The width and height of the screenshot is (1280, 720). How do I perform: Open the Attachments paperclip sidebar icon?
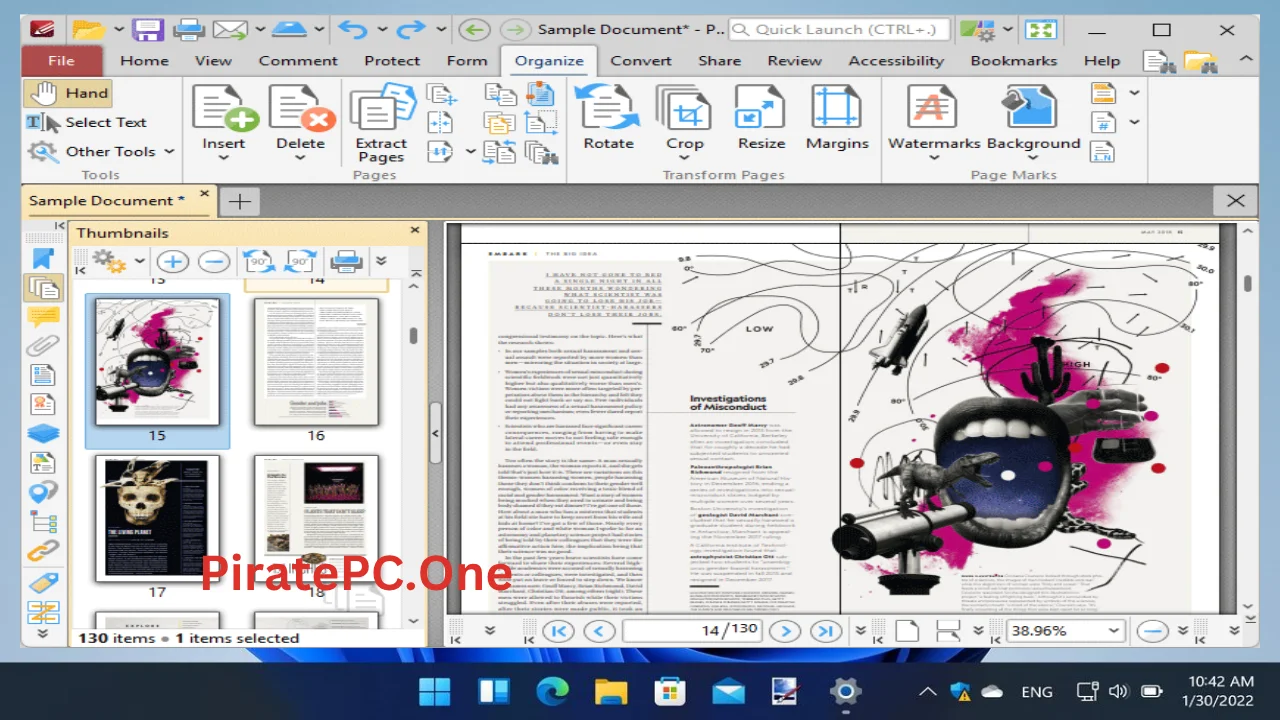click(43, 347)
